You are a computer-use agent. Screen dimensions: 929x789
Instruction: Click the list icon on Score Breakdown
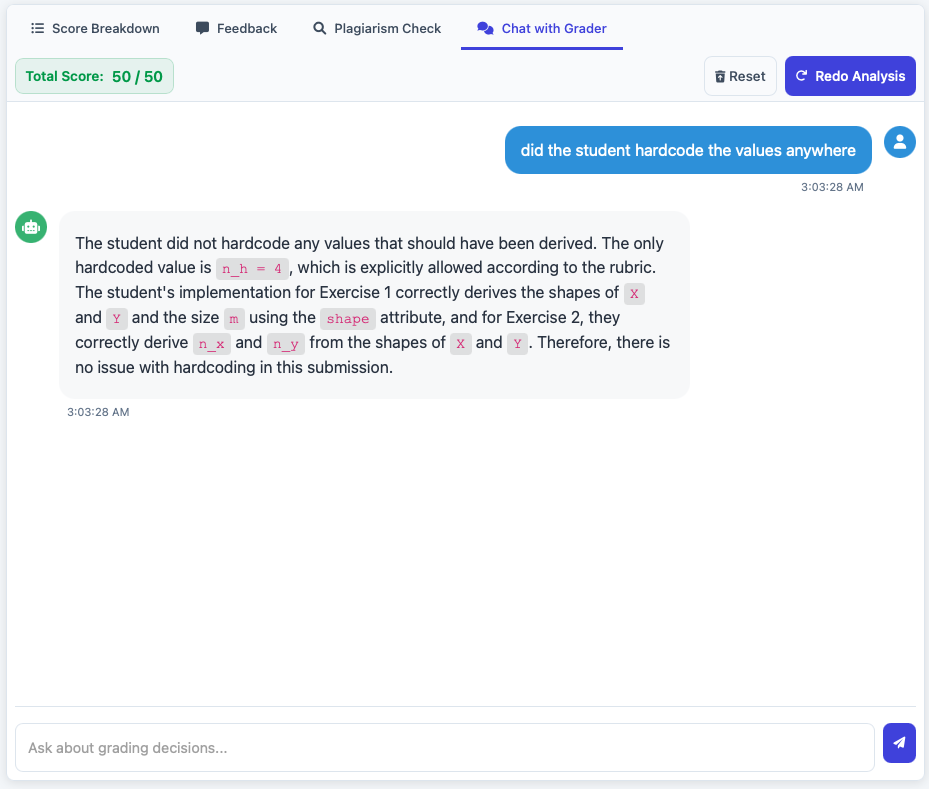[38, 28]
